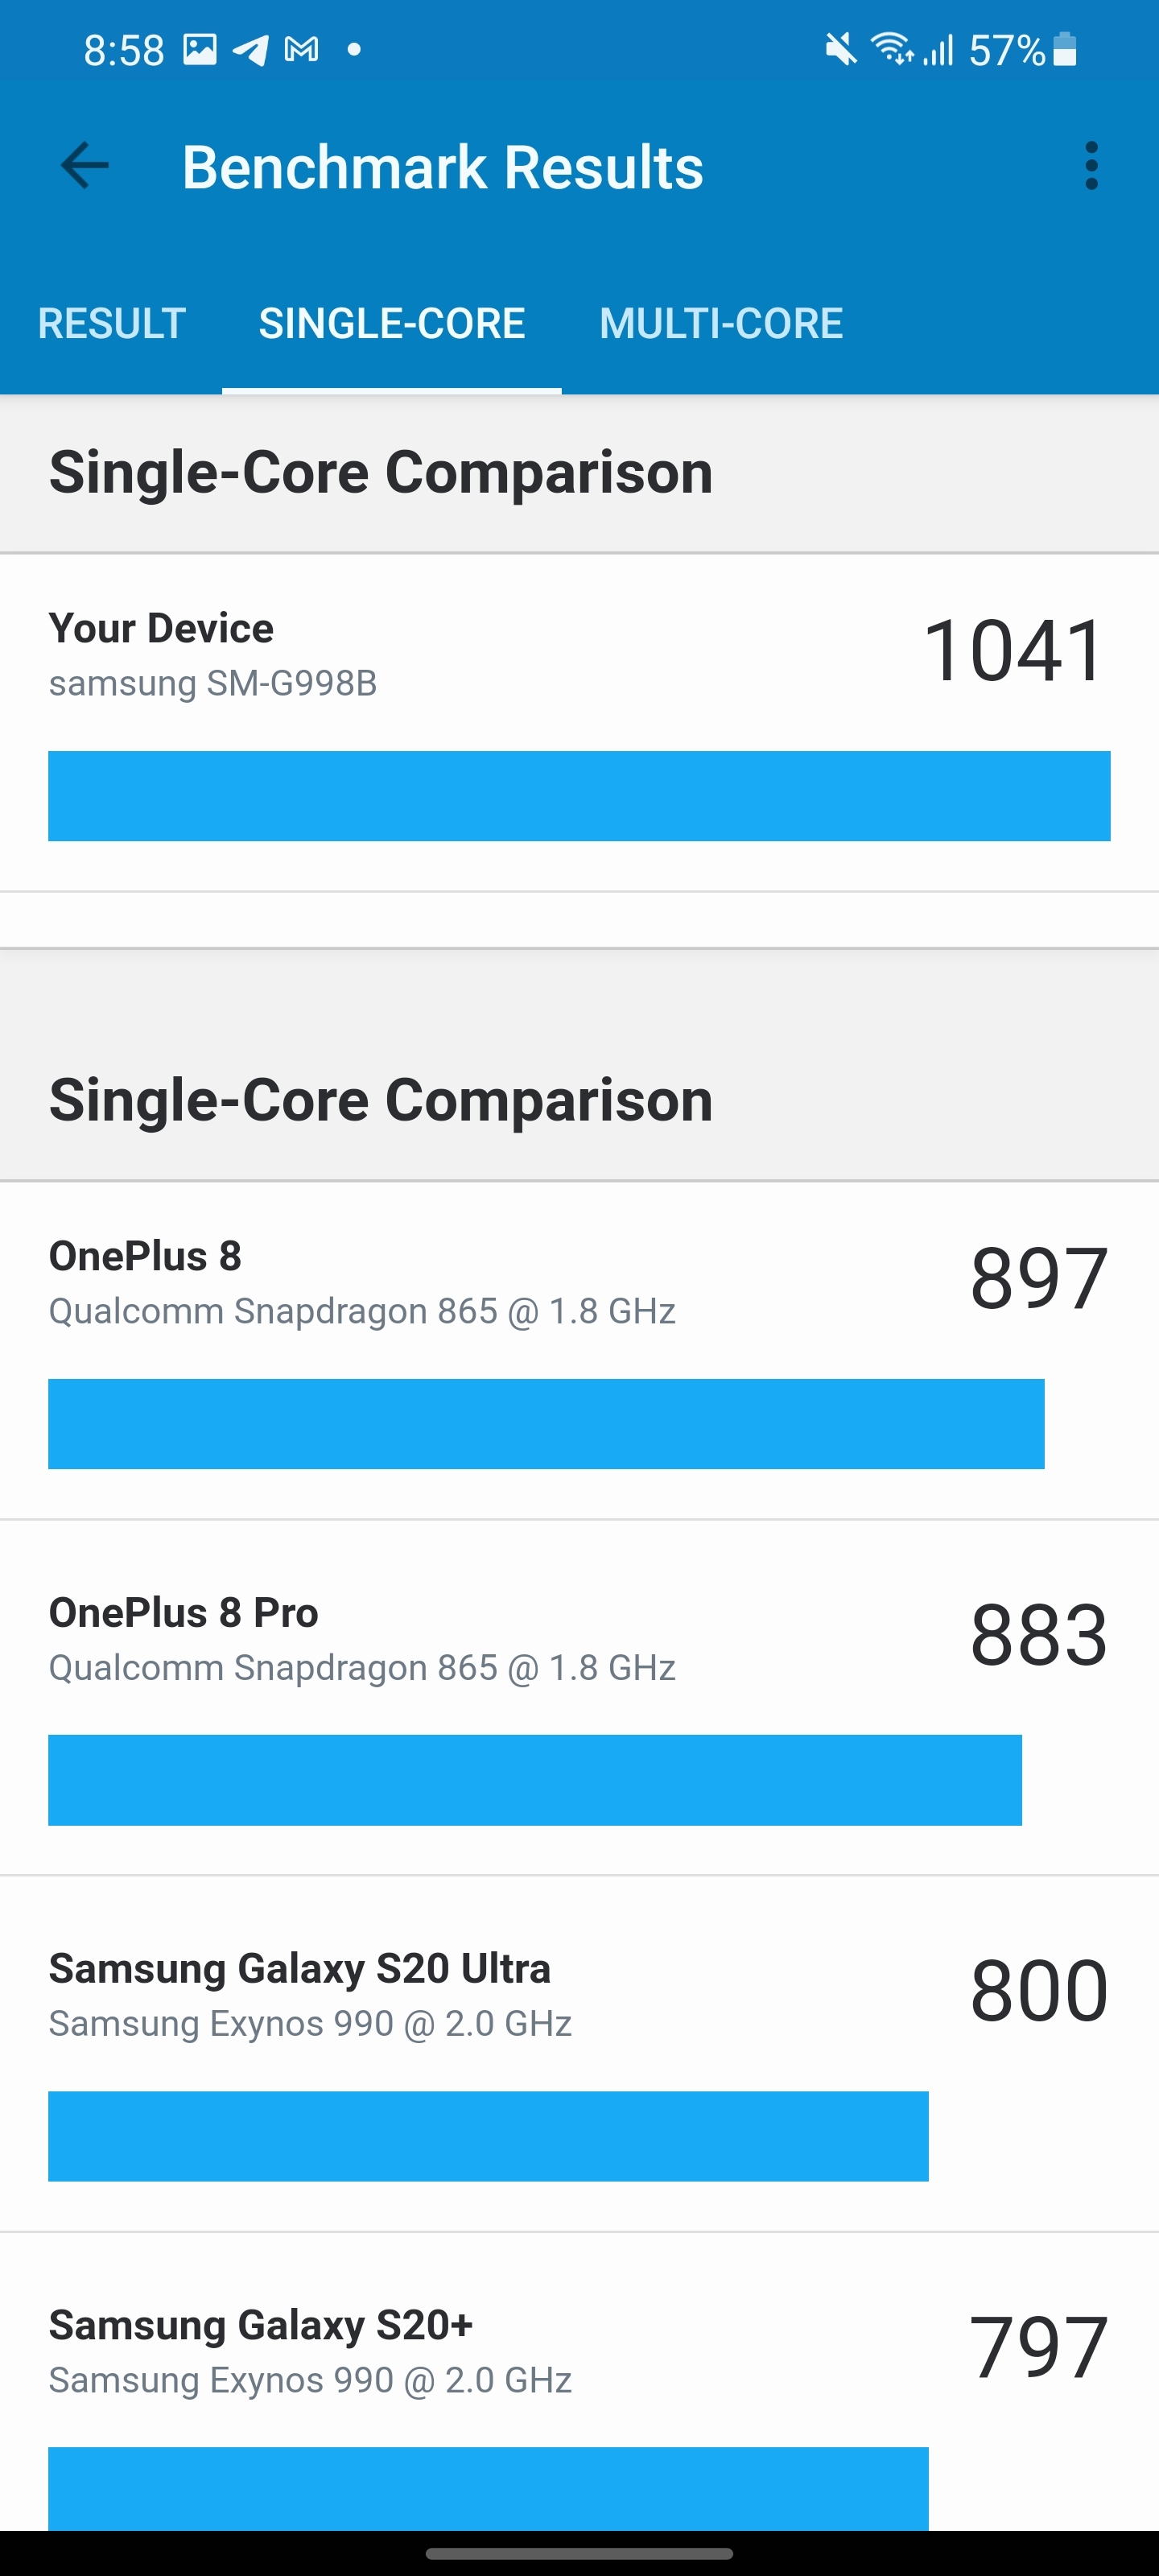1159x2576 pixels.
Task: Tap the bottom navigation gesture handle
Action: click(579, 2553)
